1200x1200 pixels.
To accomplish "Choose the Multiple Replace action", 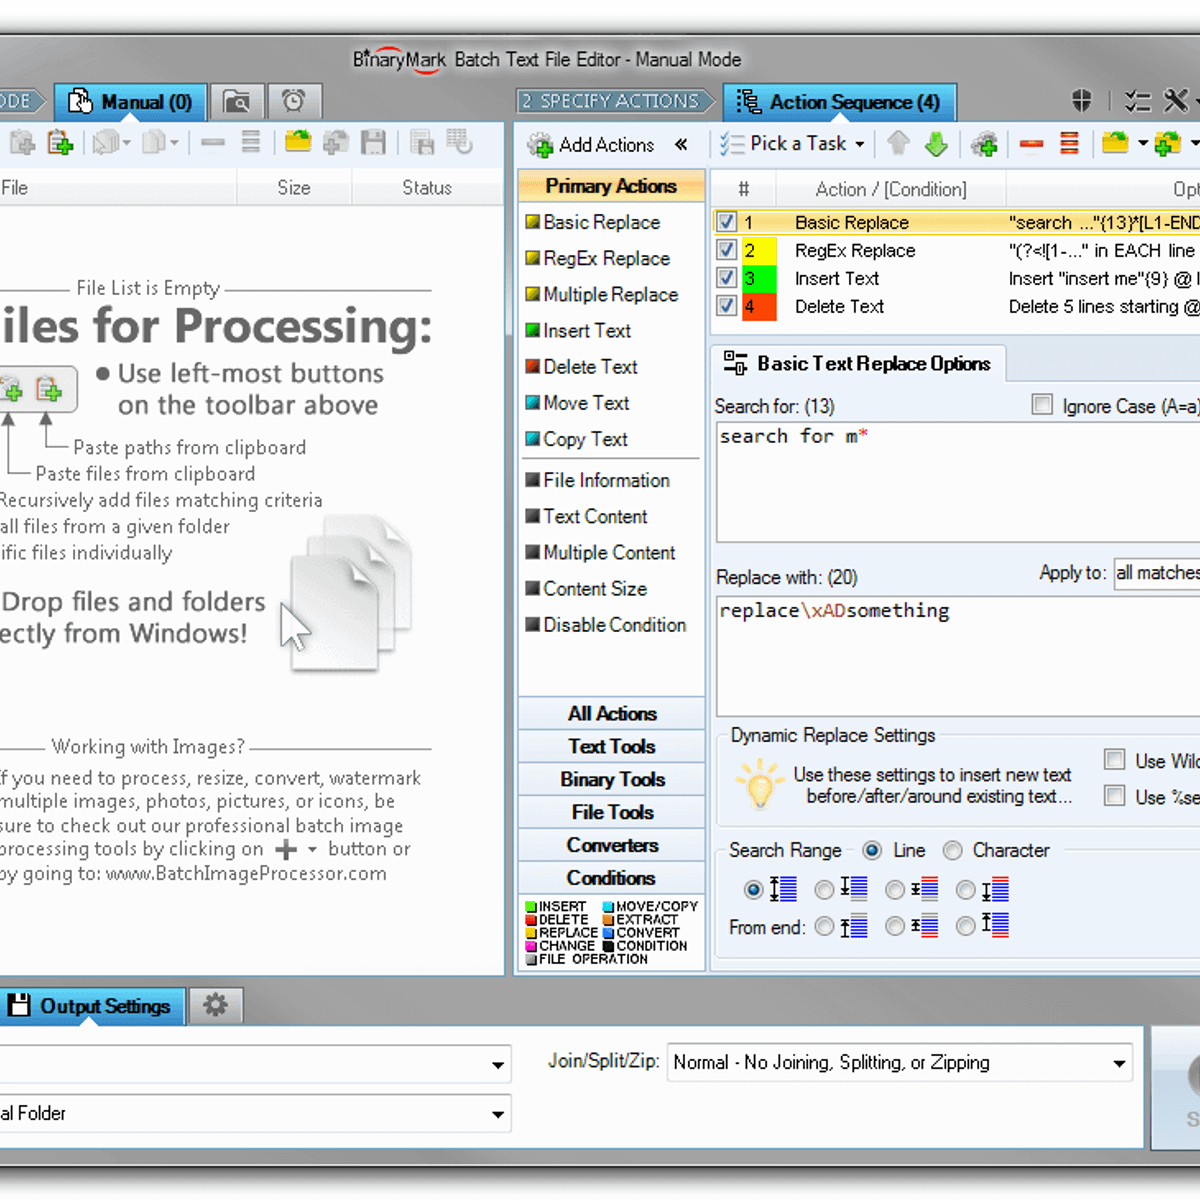I will click(x=602, y=294).
